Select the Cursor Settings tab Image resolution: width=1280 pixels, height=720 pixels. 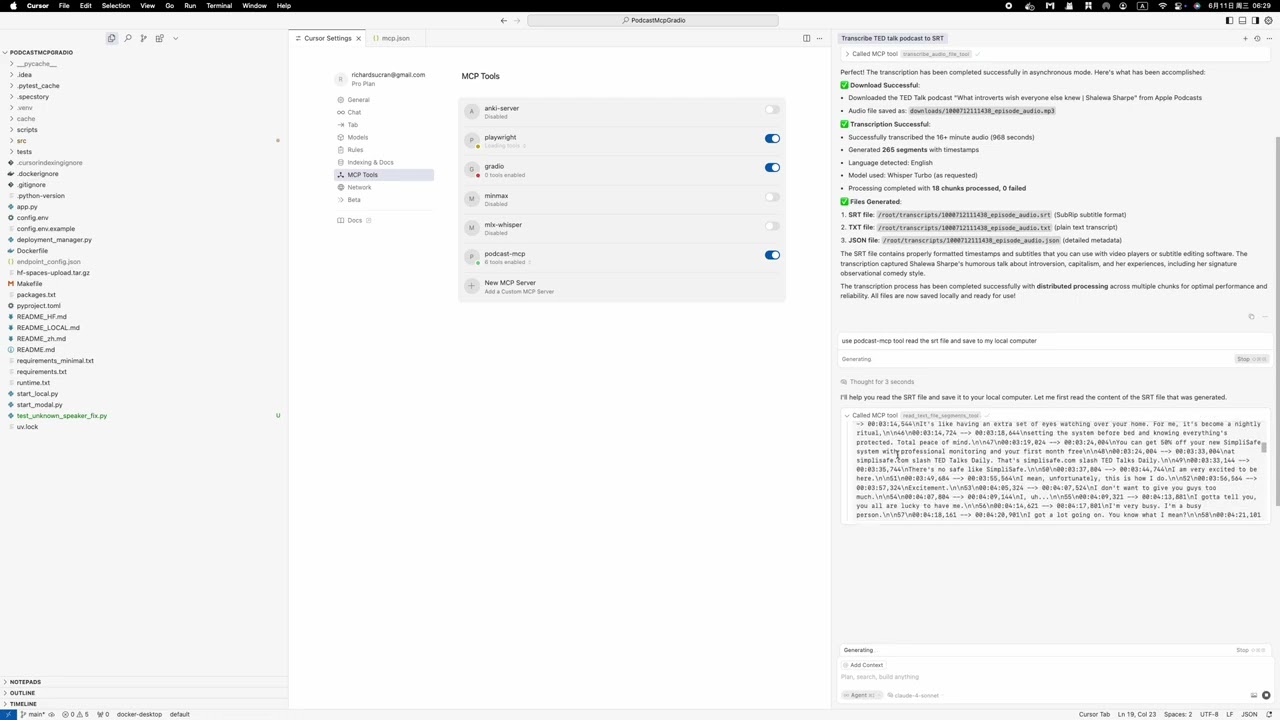coord(328,38)
